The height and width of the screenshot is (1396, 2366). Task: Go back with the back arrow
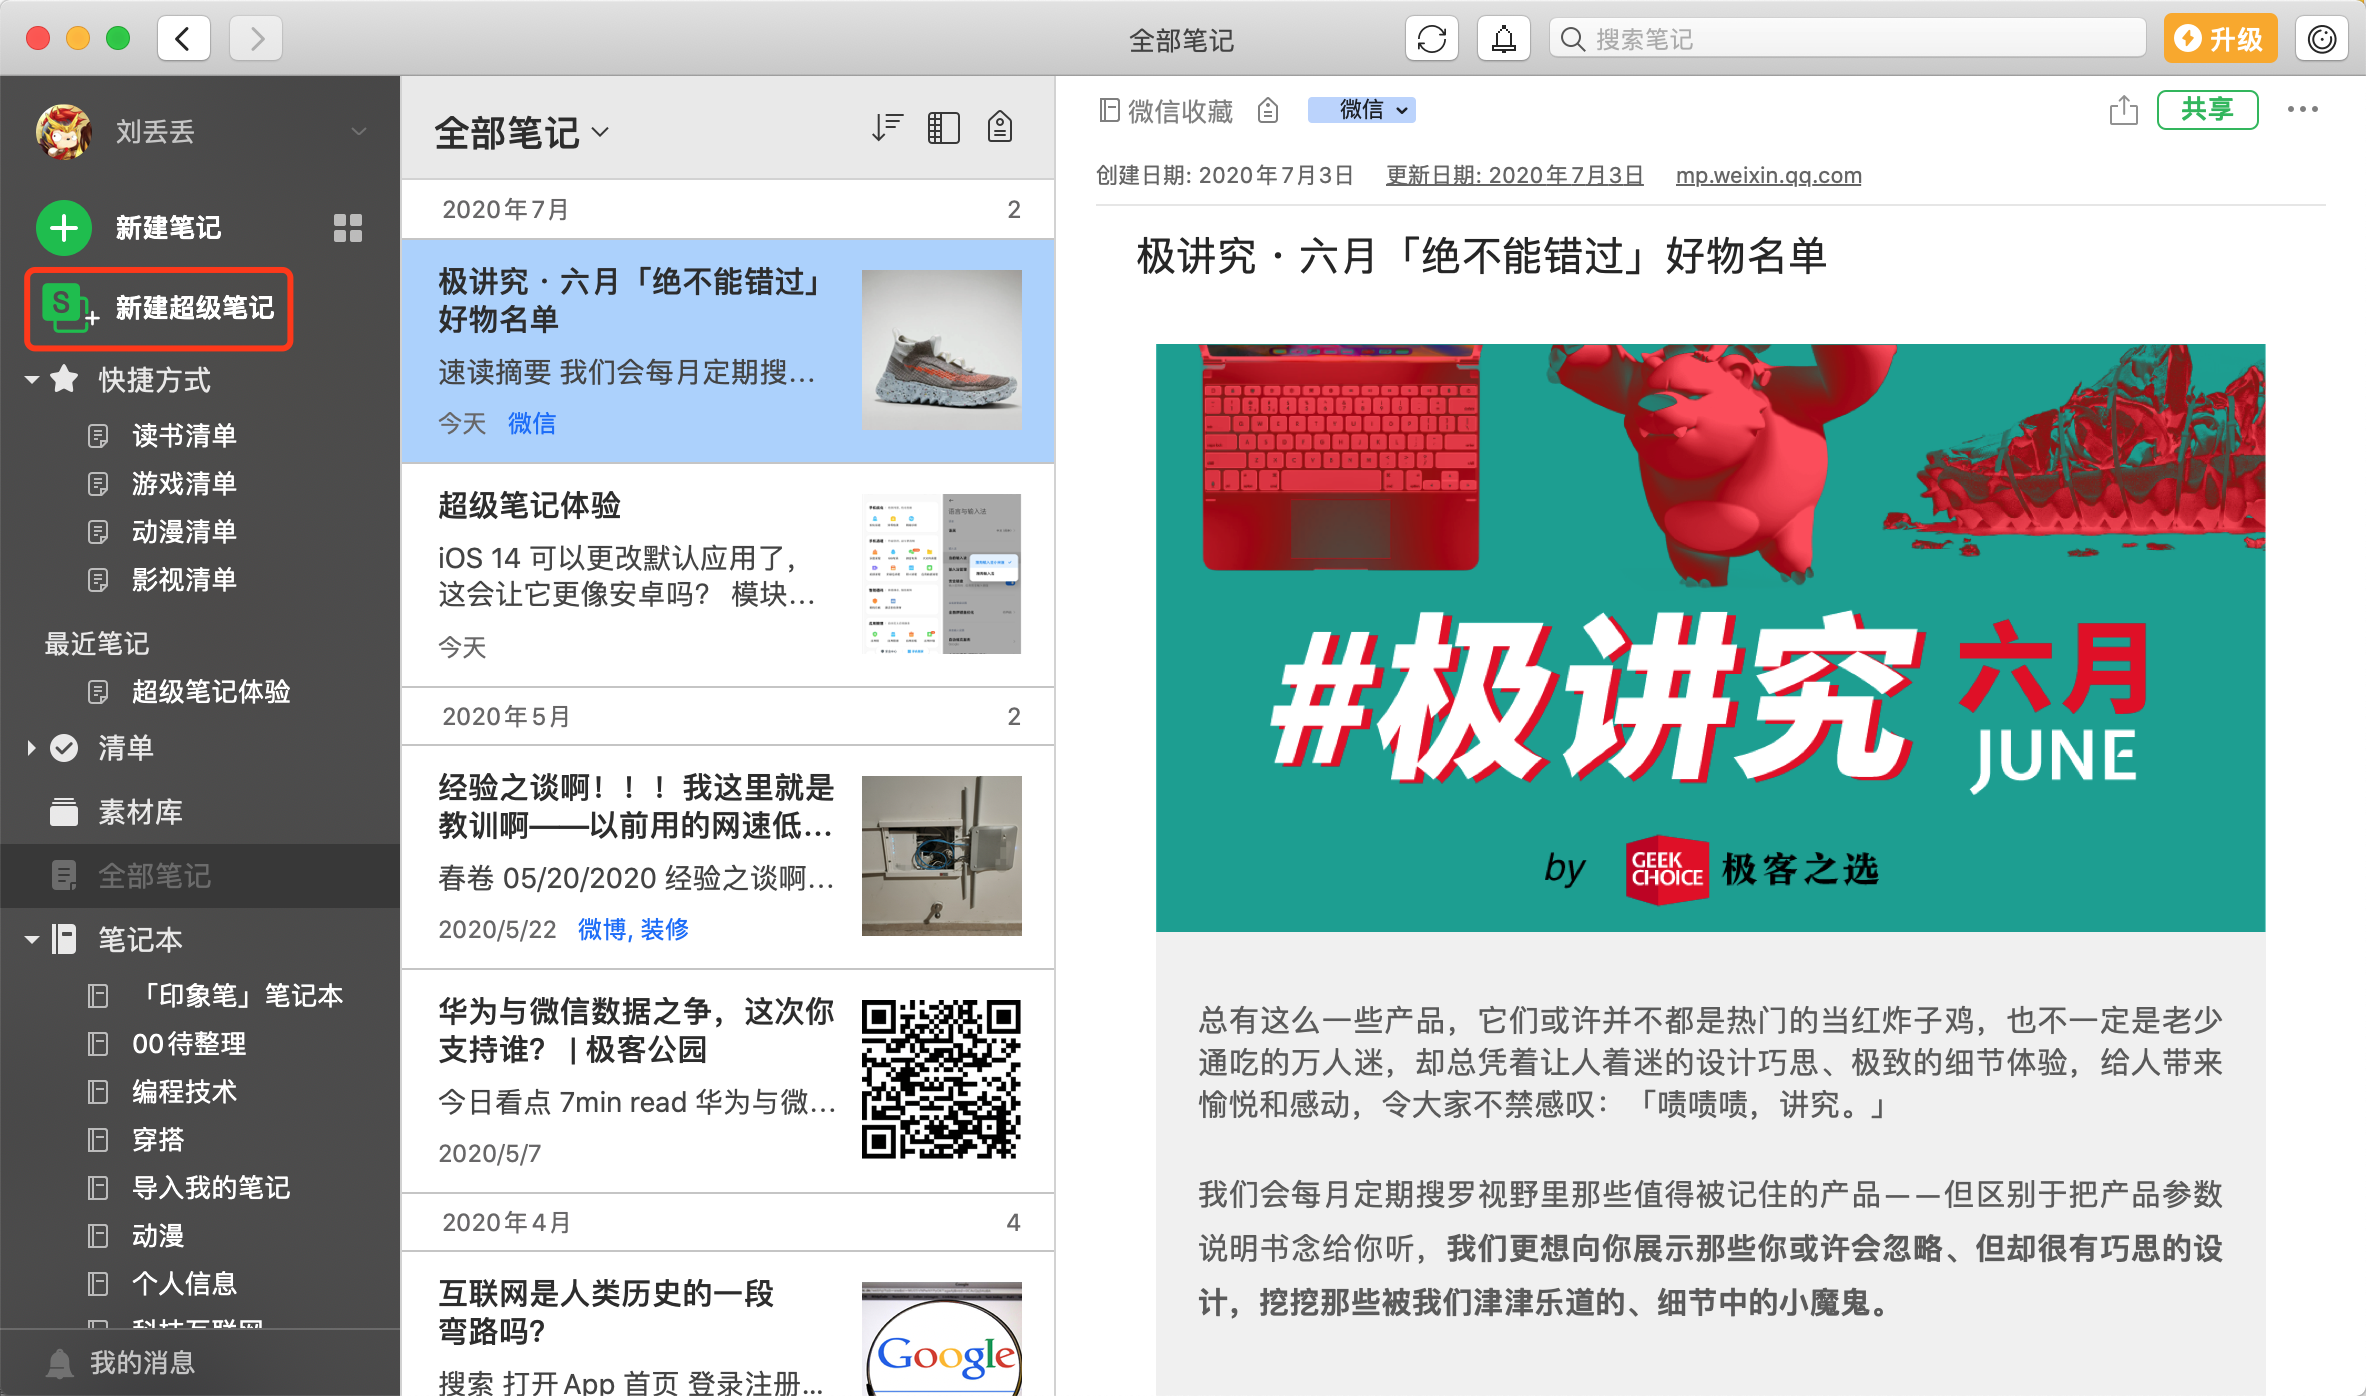click(184, 39)
